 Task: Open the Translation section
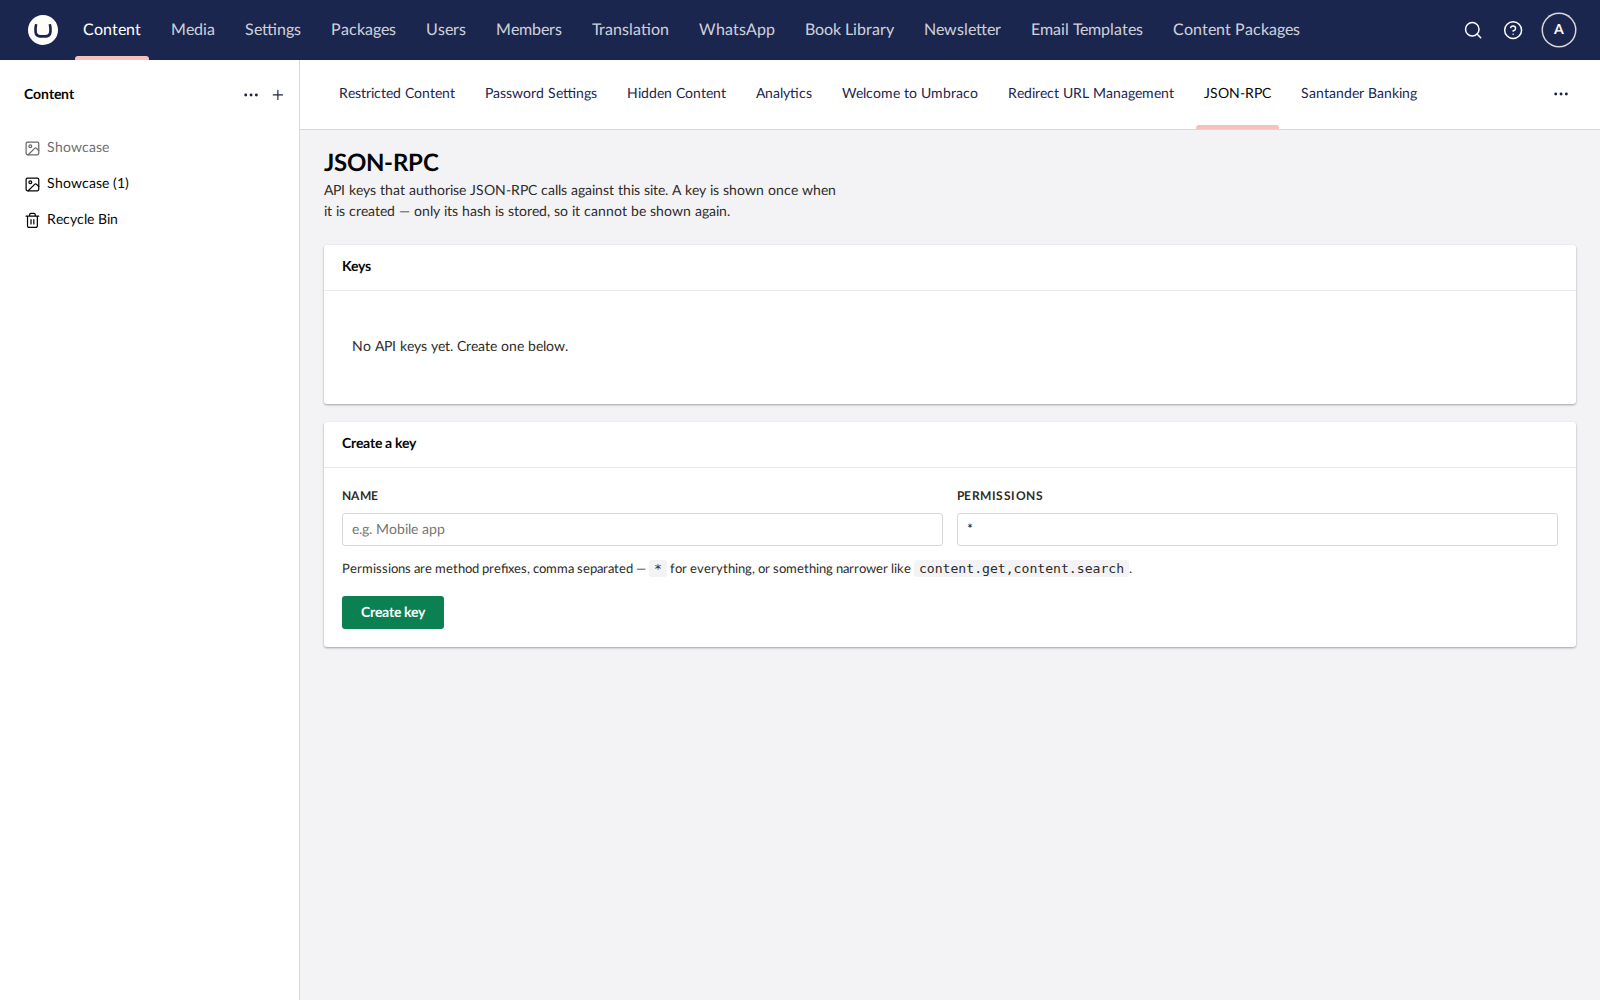[630, 30]
